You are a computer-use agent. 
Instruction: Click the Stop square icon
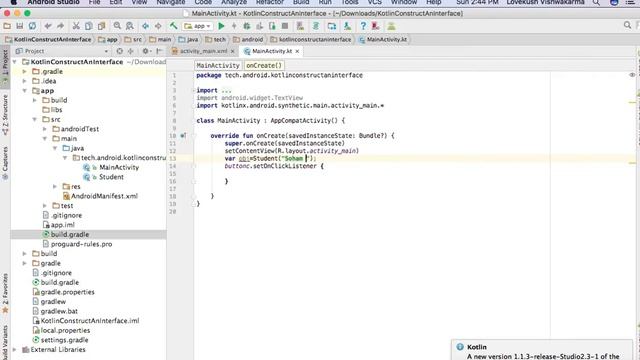point(285,26)
